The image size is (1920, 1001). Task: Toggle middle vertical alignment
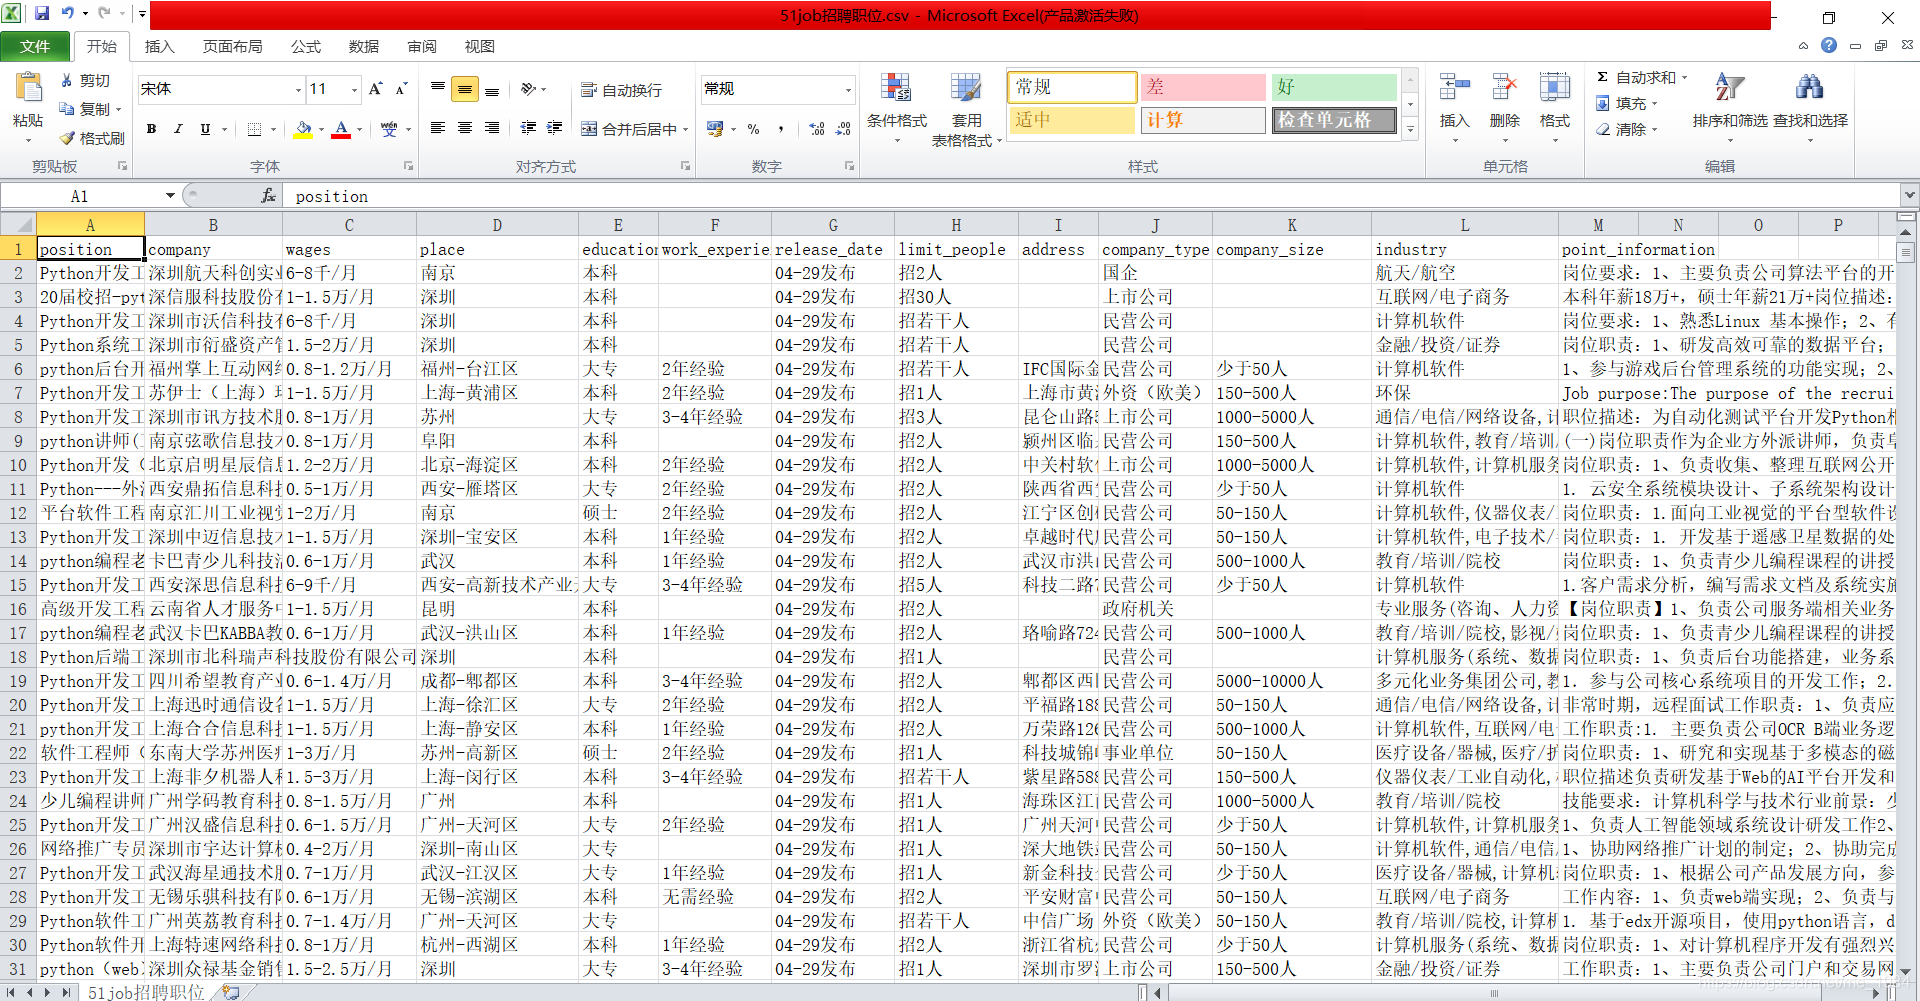[465, 89]
